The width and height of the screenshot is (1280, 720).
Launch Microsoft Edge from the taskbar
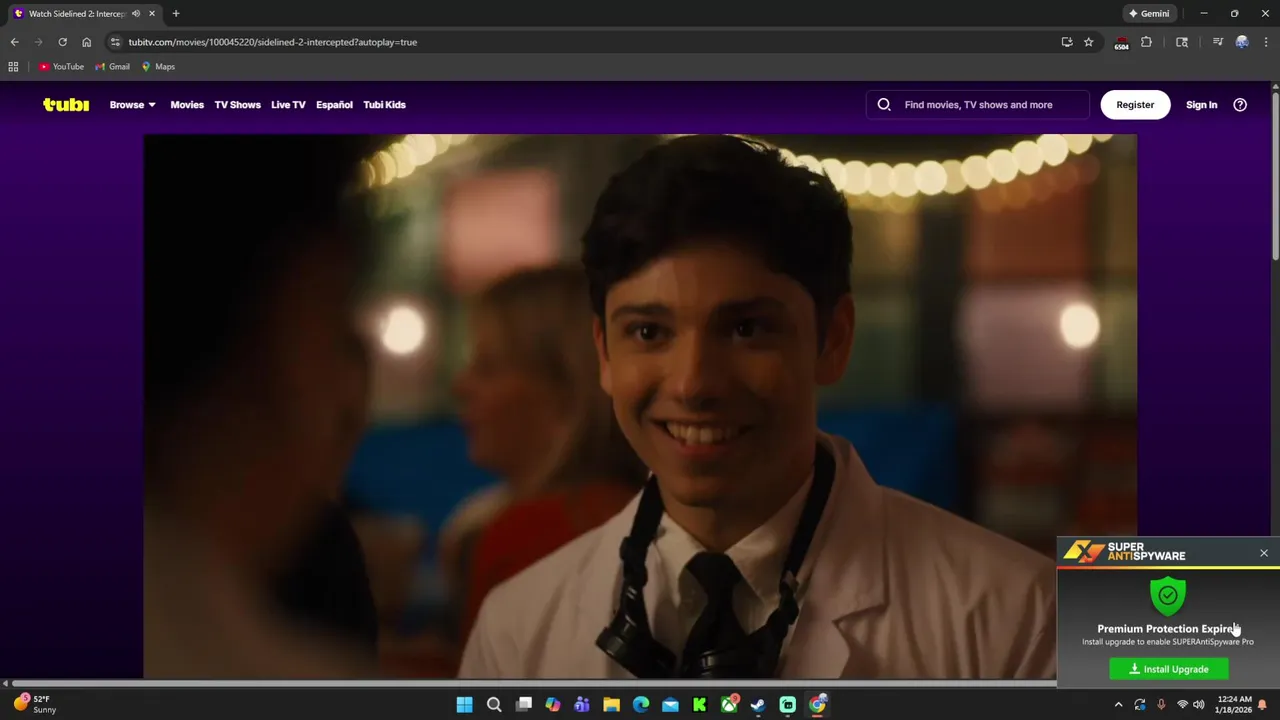click(641, 704)
